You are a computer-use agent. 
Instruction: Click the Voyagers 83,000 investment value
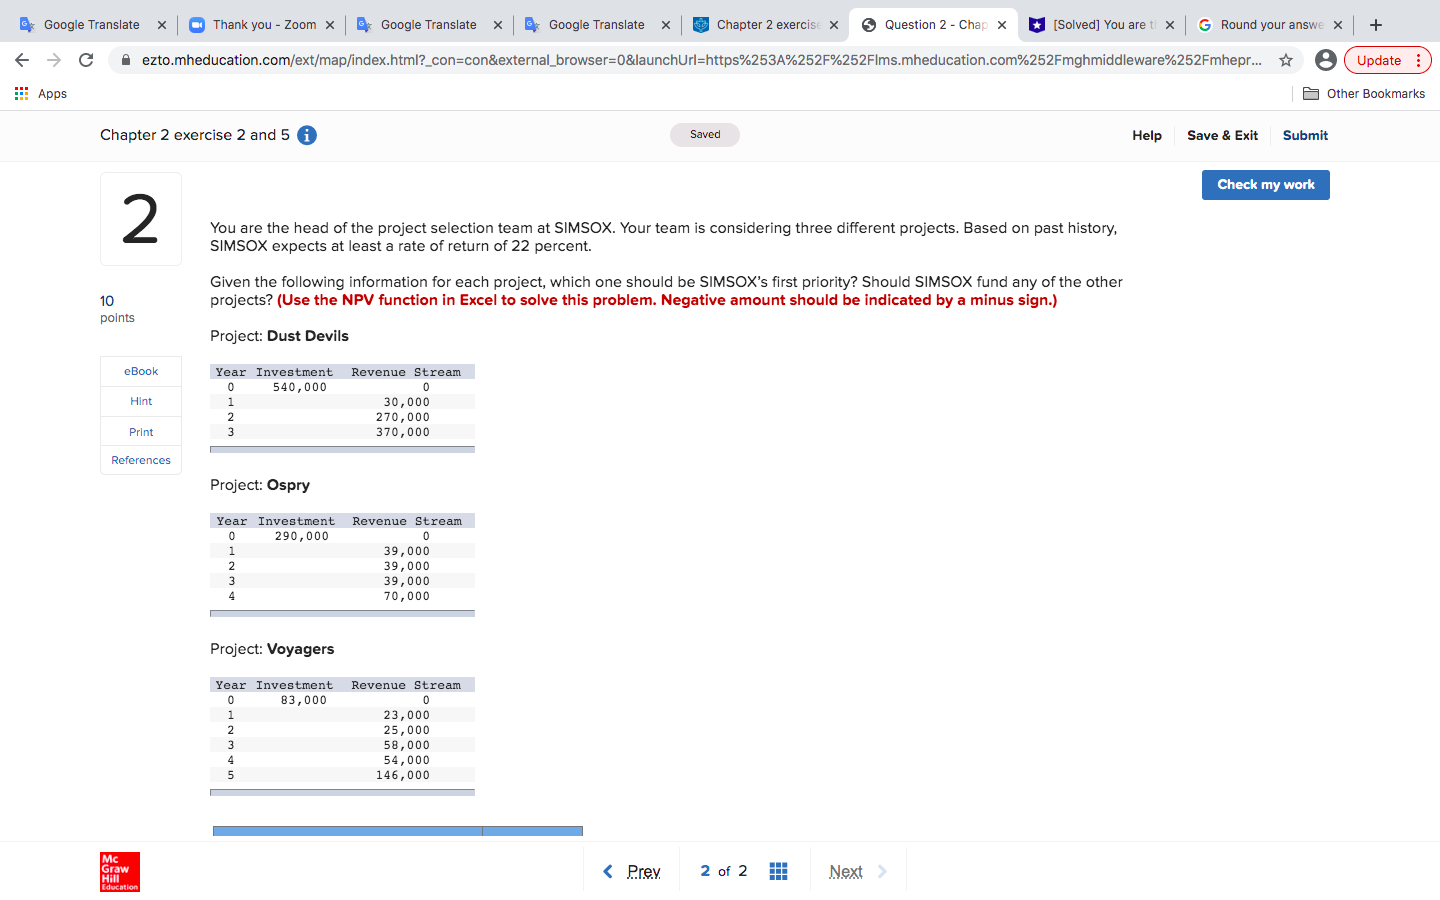[304, 700]
